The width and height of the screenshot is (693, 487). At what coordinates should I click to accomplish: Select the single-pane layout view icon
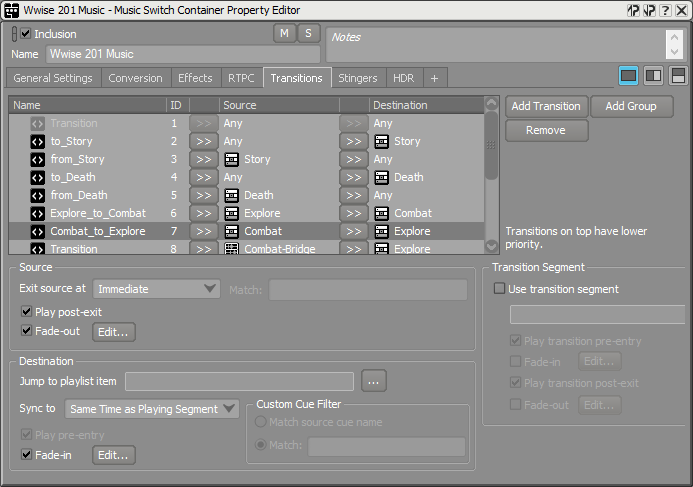click(x=628, y=76)
